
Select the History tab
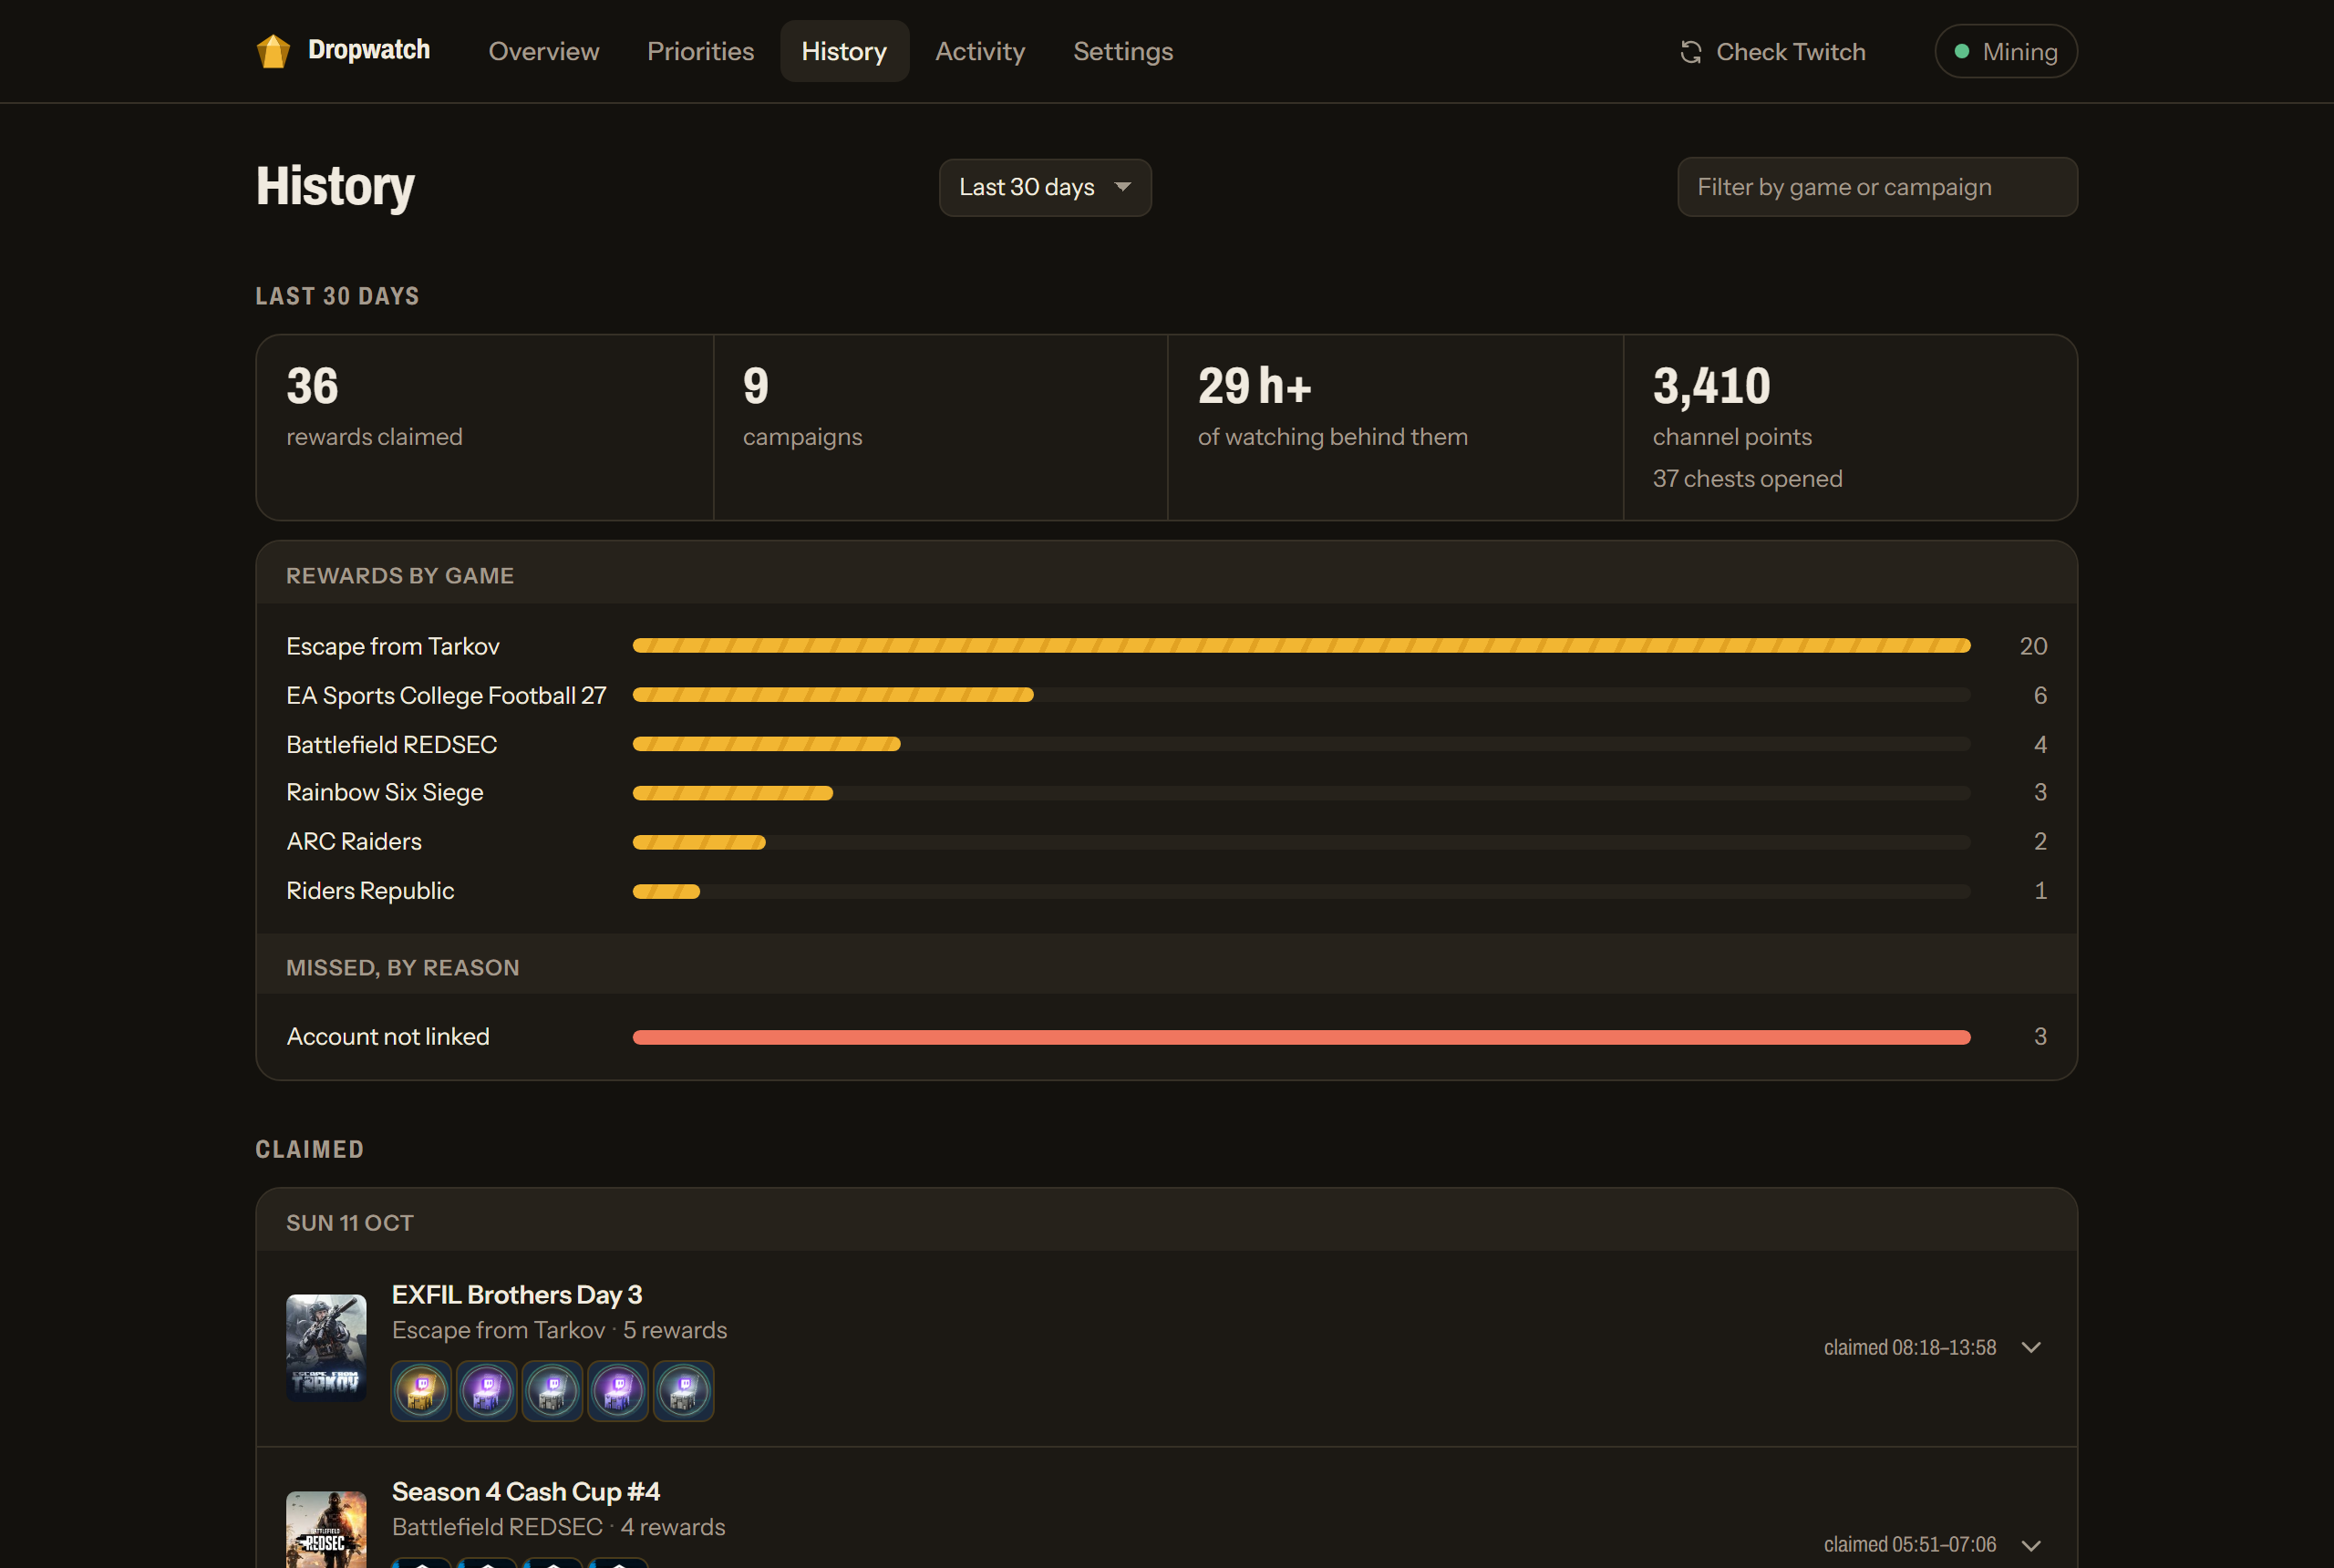coord(844,51)
